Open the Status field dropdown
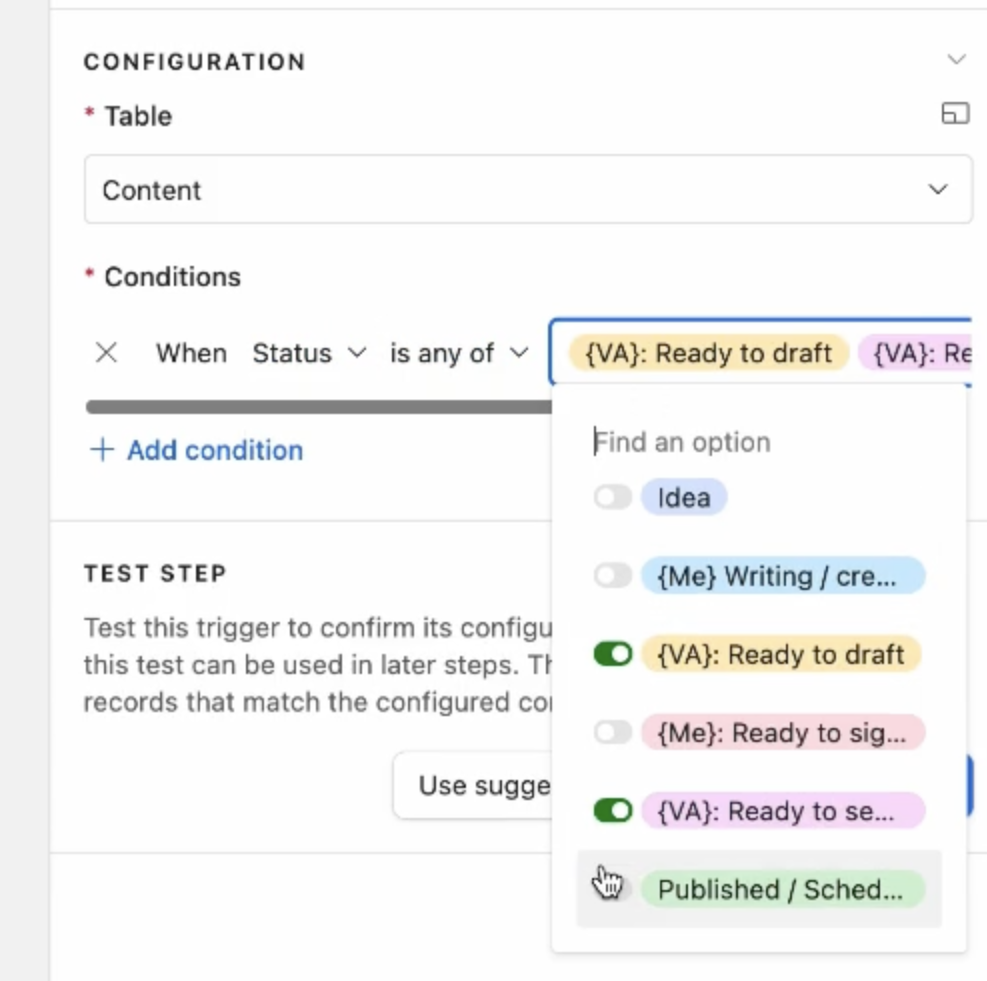The width and height of the screenshot is (987, 981). click(x=309, y=353)
